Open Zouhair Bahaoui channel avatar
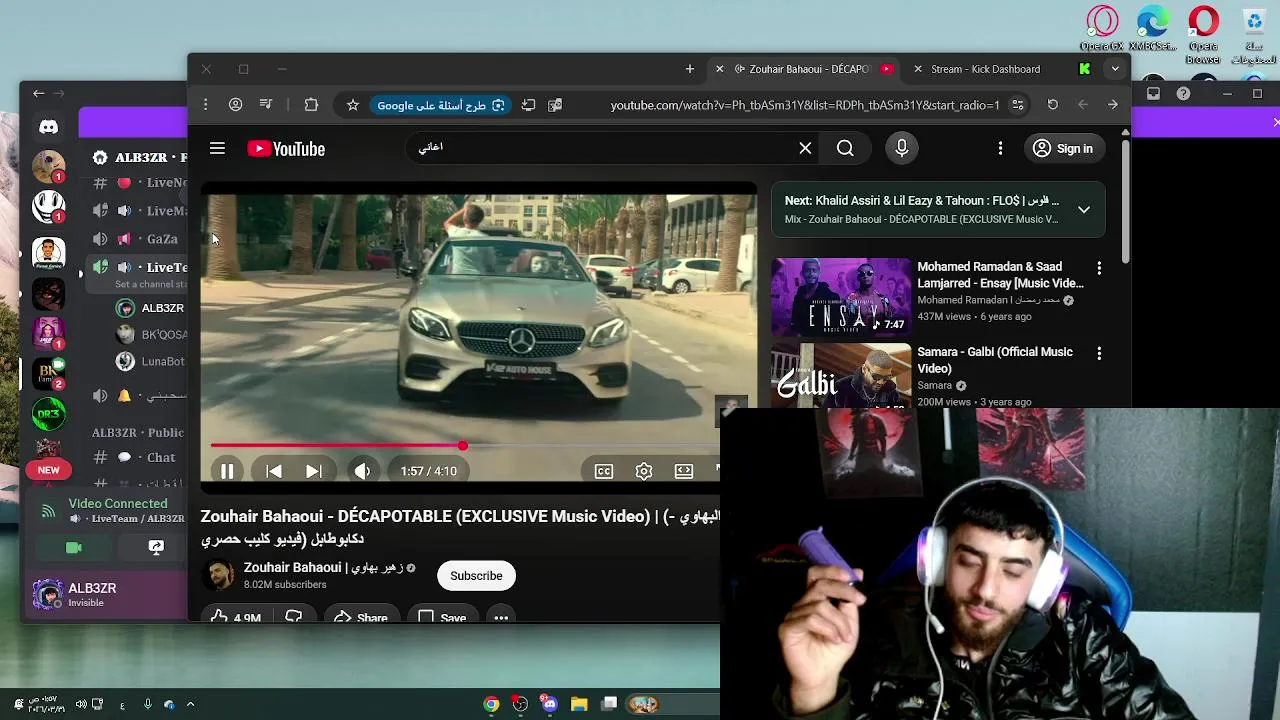The width and height of the screenshot is (1280, 720). (217, 575)
